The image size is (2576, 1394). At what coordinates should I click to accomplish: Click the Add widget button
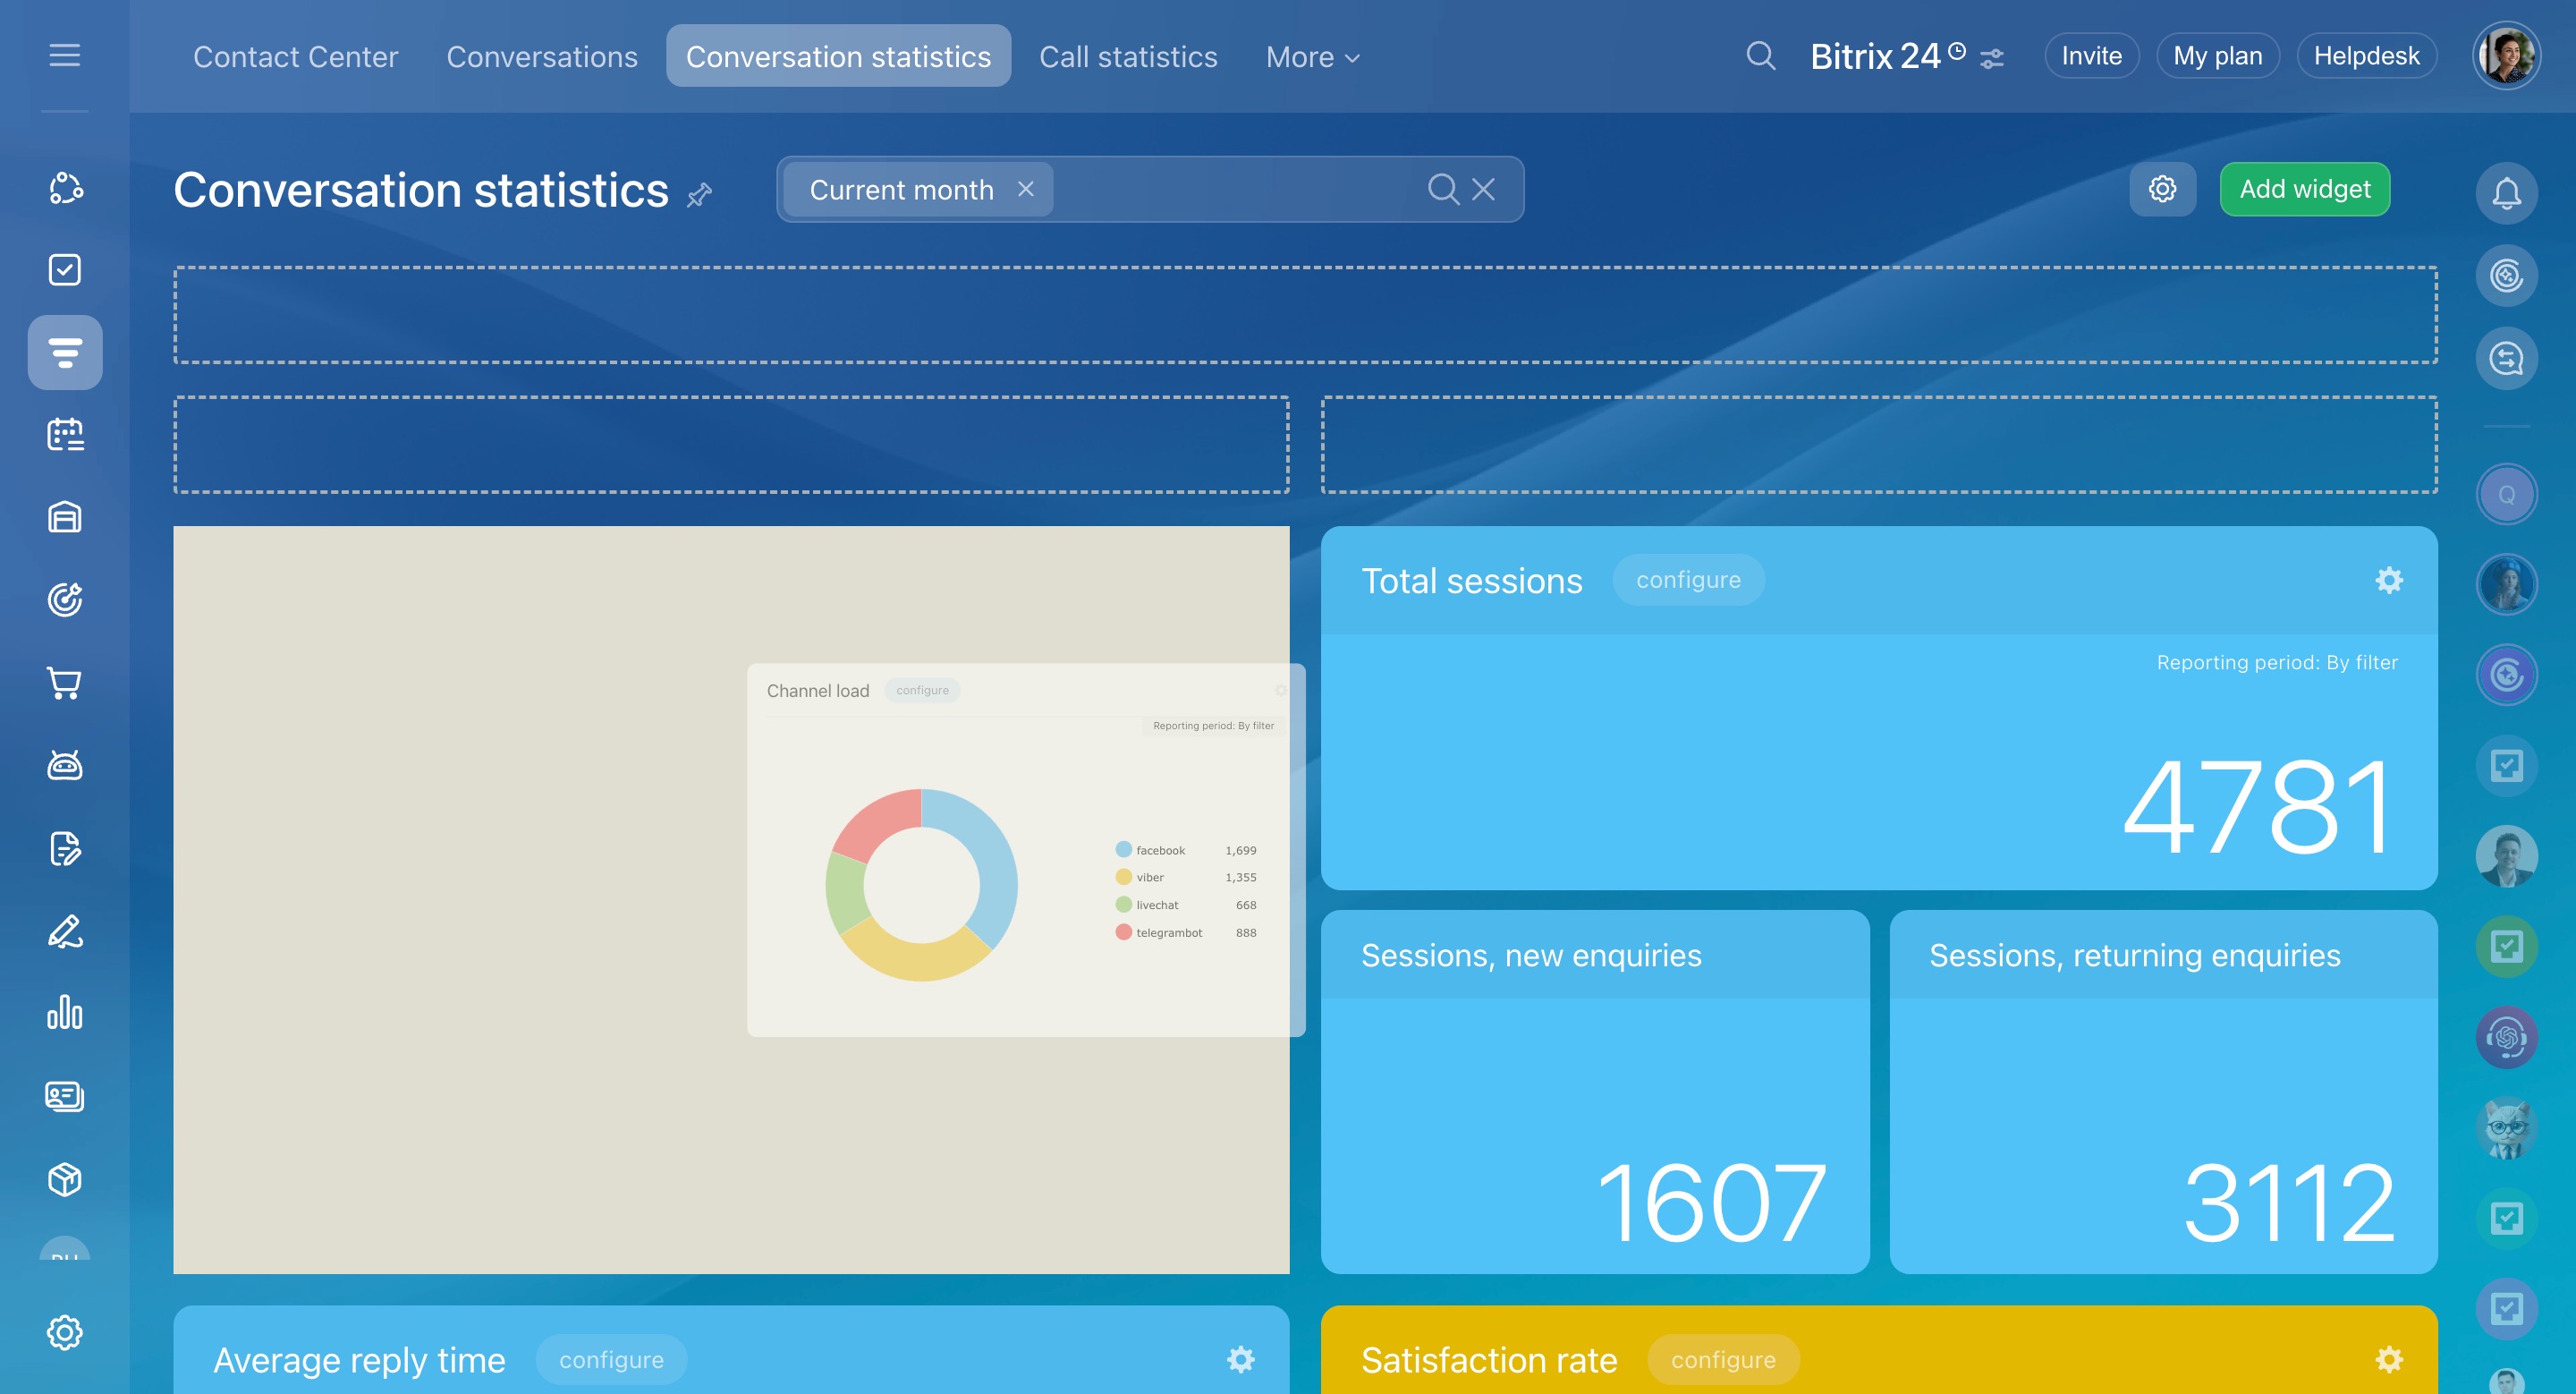[2304, 189]
